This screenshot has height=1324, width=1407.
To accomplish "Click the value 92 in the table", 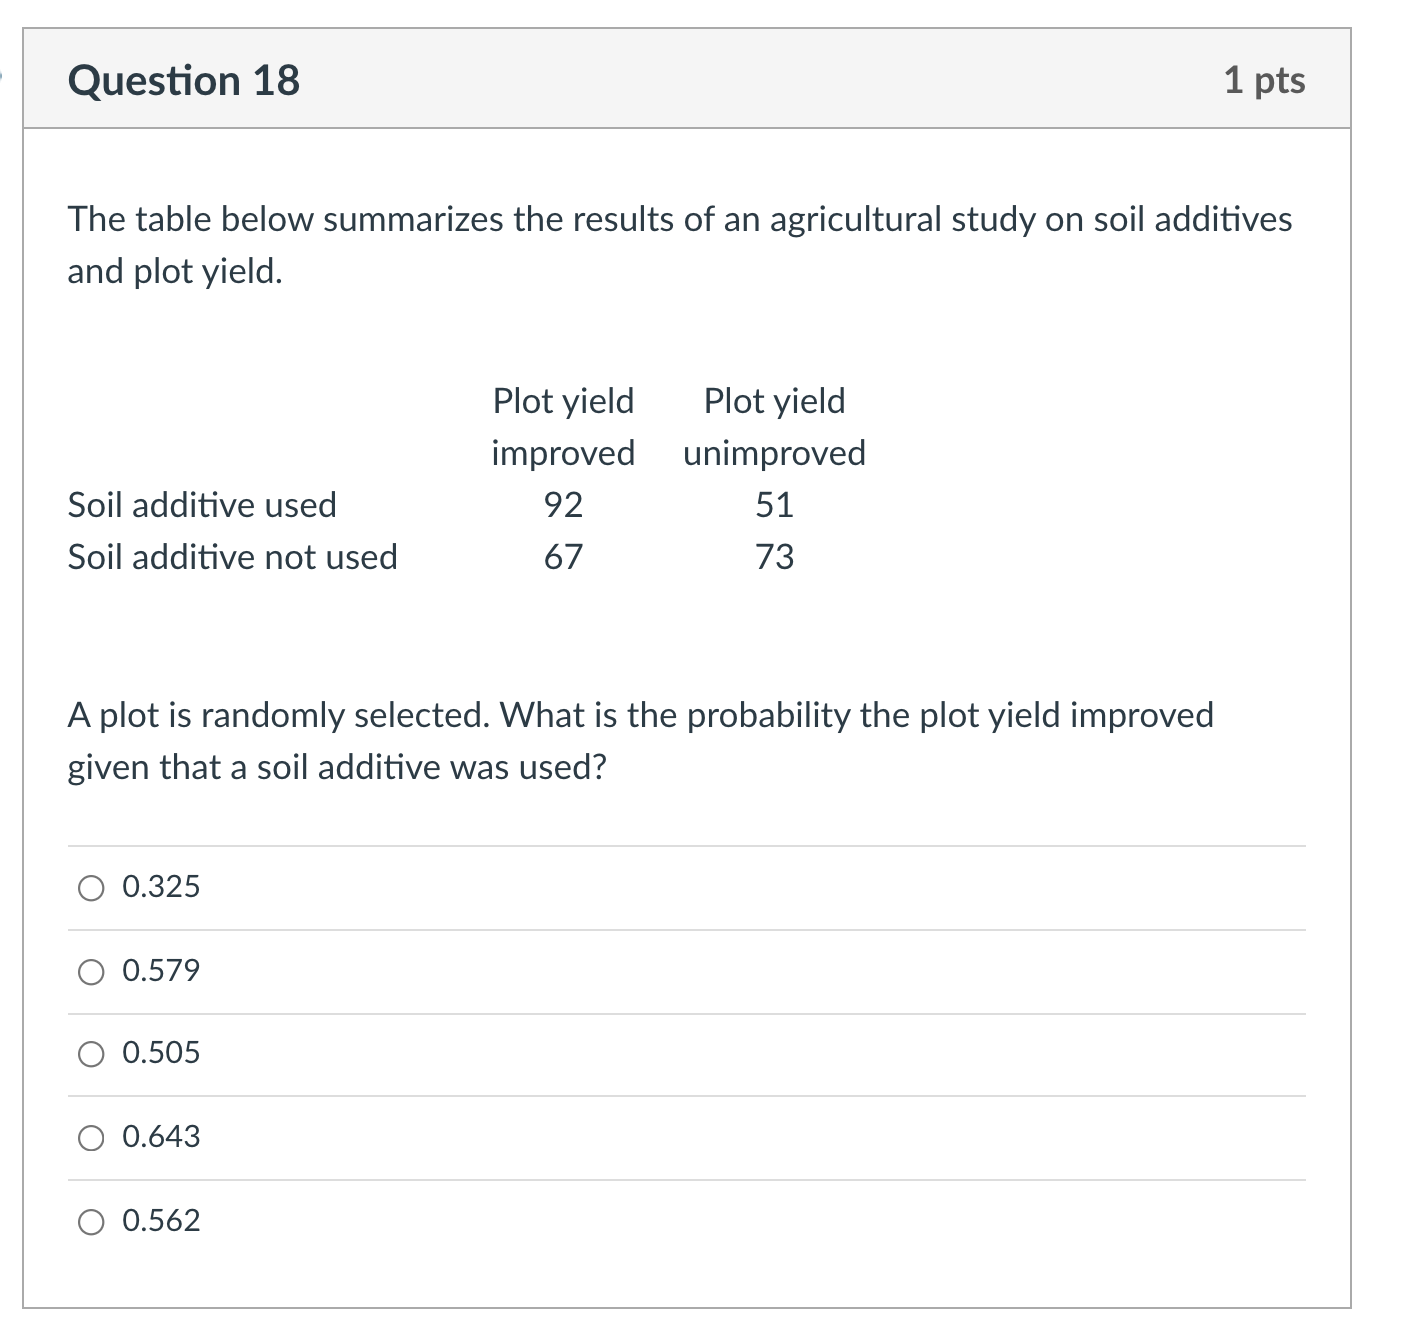I will [565, 505].
